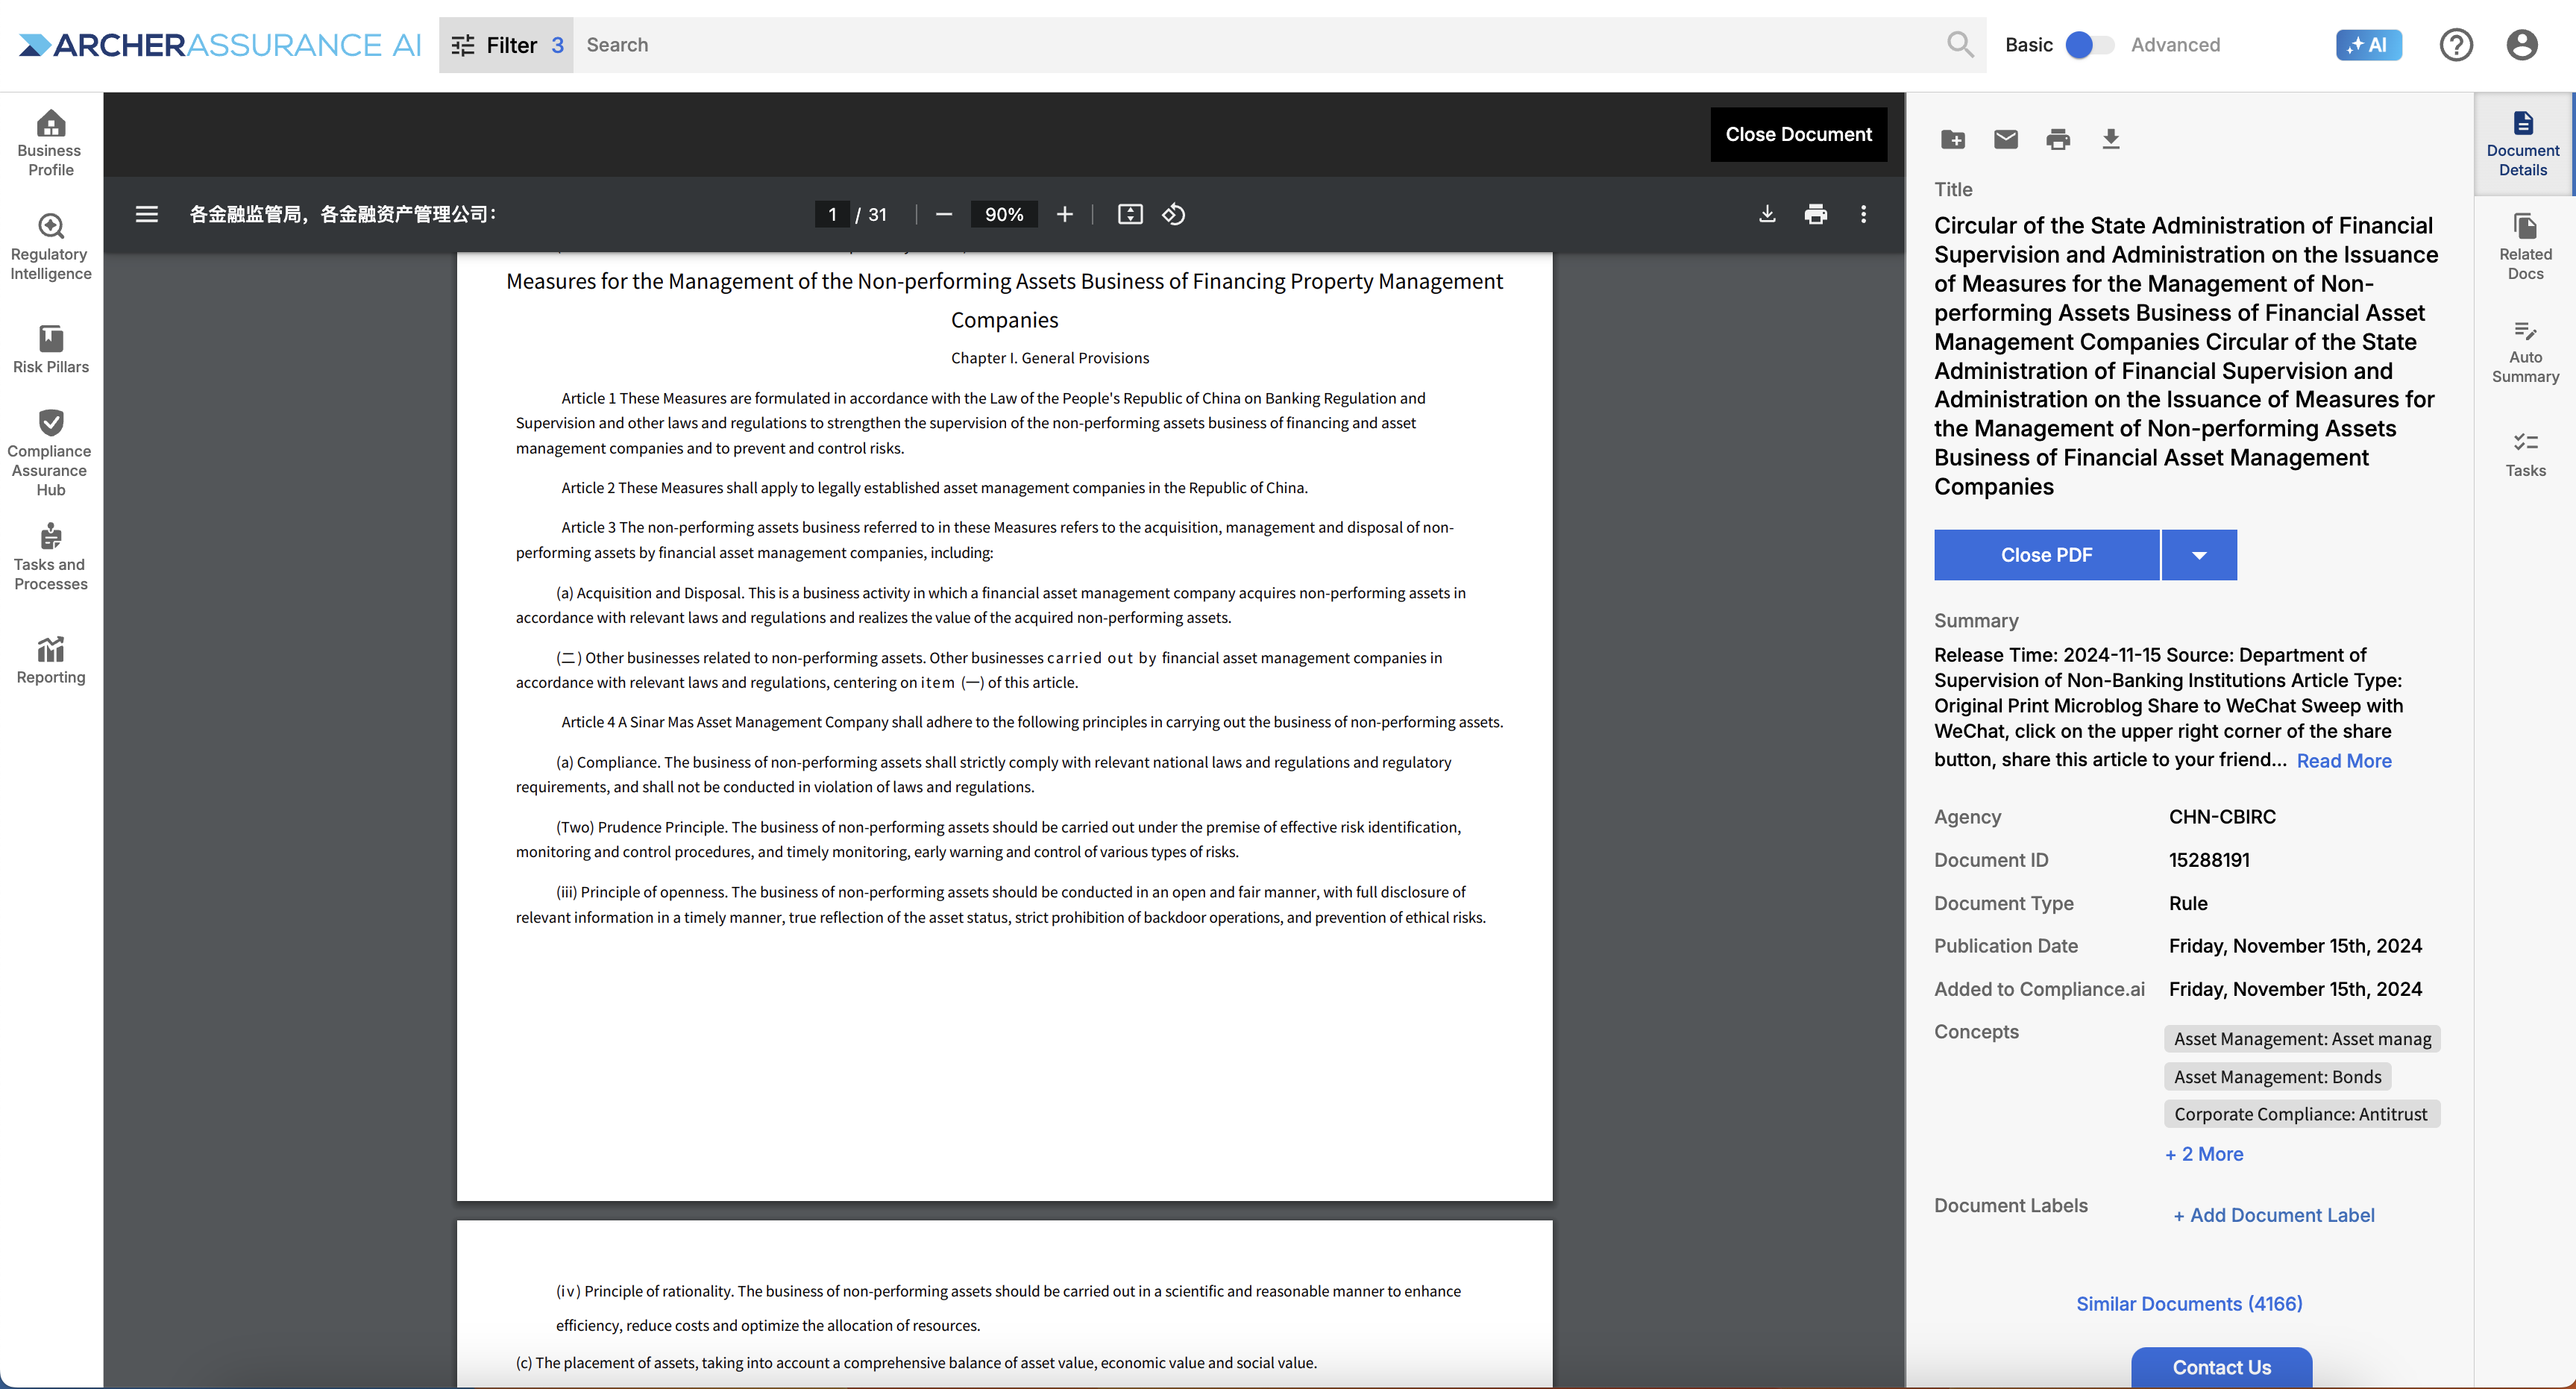Open the Filter options panel
This screenshot has width=2576, height=1389.
506,45
